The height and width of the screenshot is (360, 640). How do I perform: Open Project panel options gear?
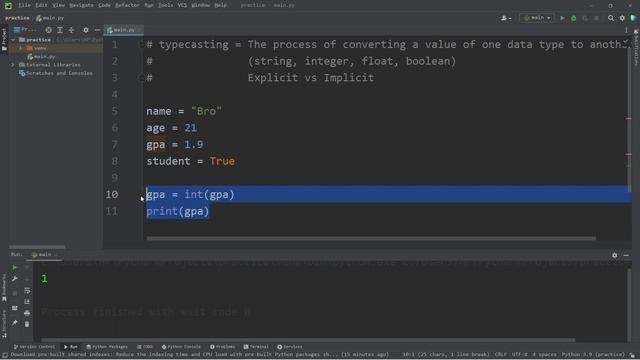coord(86,30)
